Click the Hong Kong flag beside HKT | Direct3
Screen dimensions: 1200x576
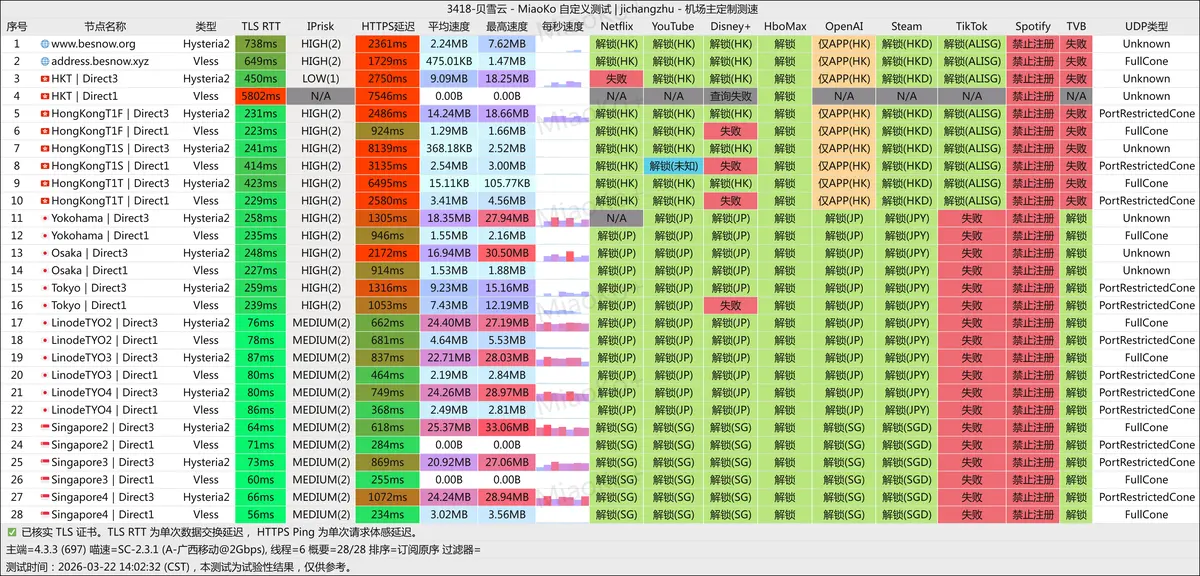pos(45,79)
